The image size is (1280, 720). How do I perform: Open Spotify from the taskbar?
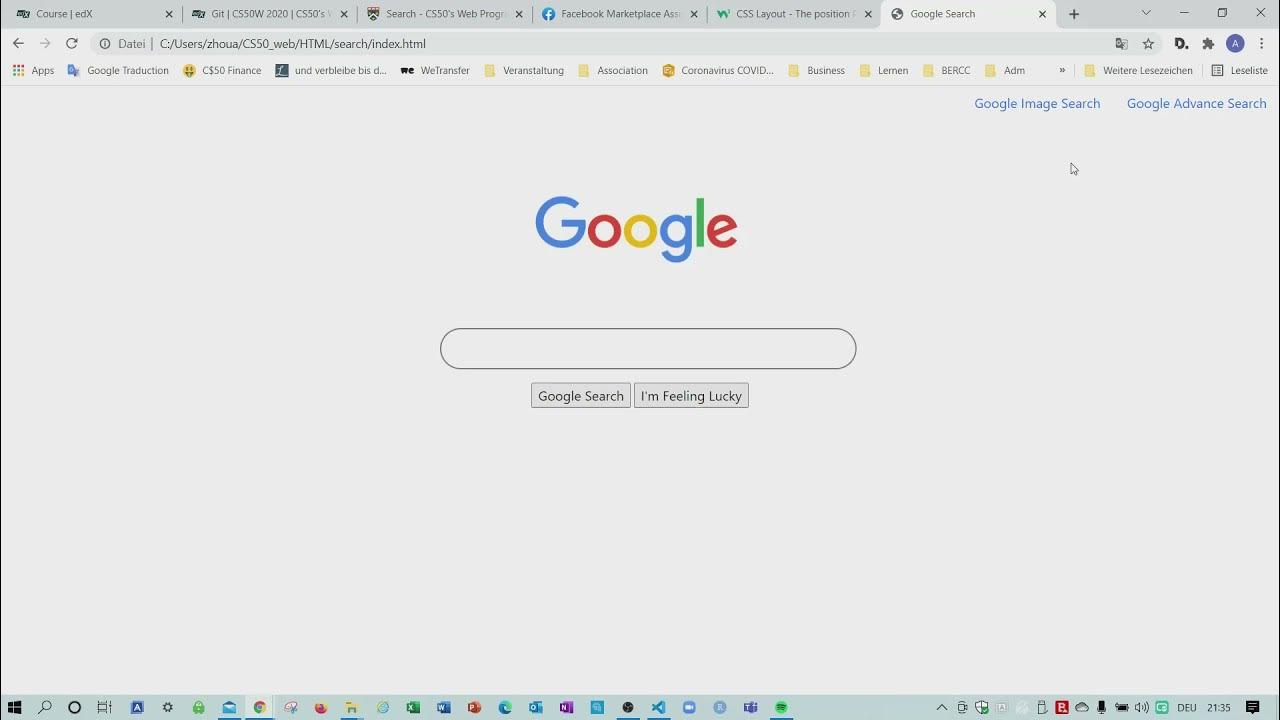point(781,707)
